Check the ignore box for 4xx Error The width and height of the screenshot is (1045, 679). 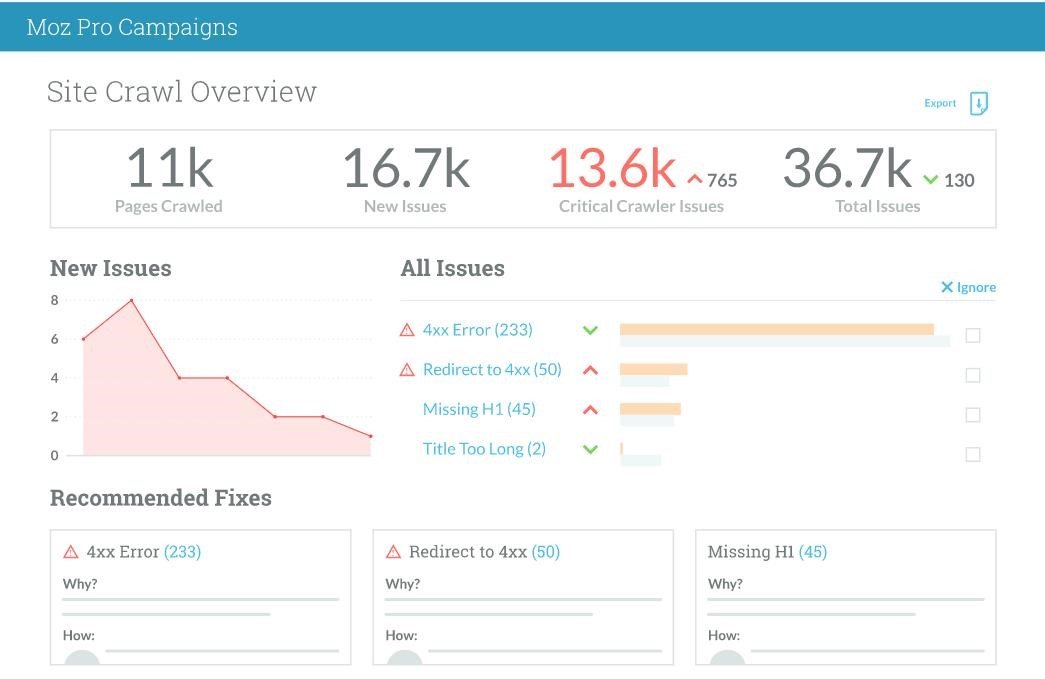coord(973,336)
